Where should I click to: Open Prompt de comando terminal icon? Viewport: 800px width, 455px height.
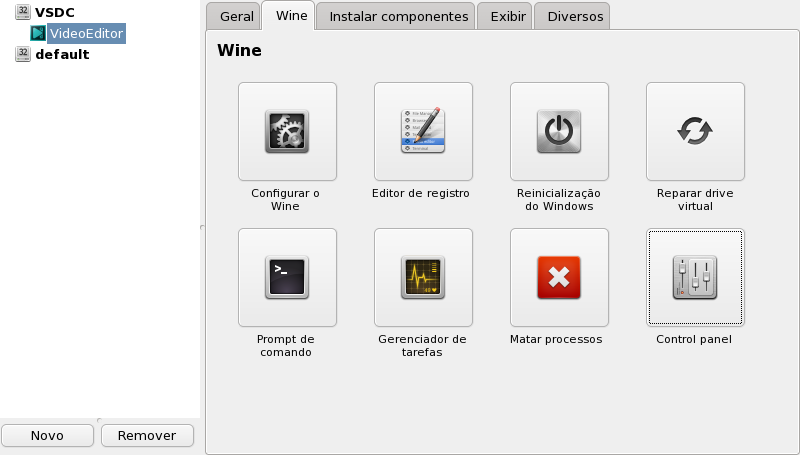[x=287, y=277]
